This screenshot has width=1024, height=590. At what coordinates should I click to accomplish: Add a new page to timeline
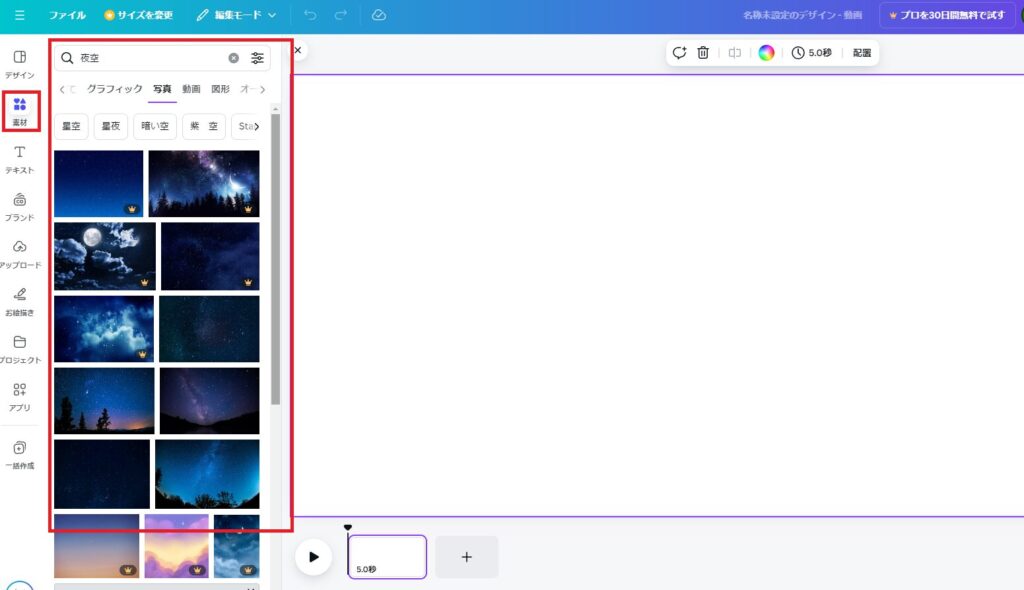pyautogui.click(x=466, y=557)
